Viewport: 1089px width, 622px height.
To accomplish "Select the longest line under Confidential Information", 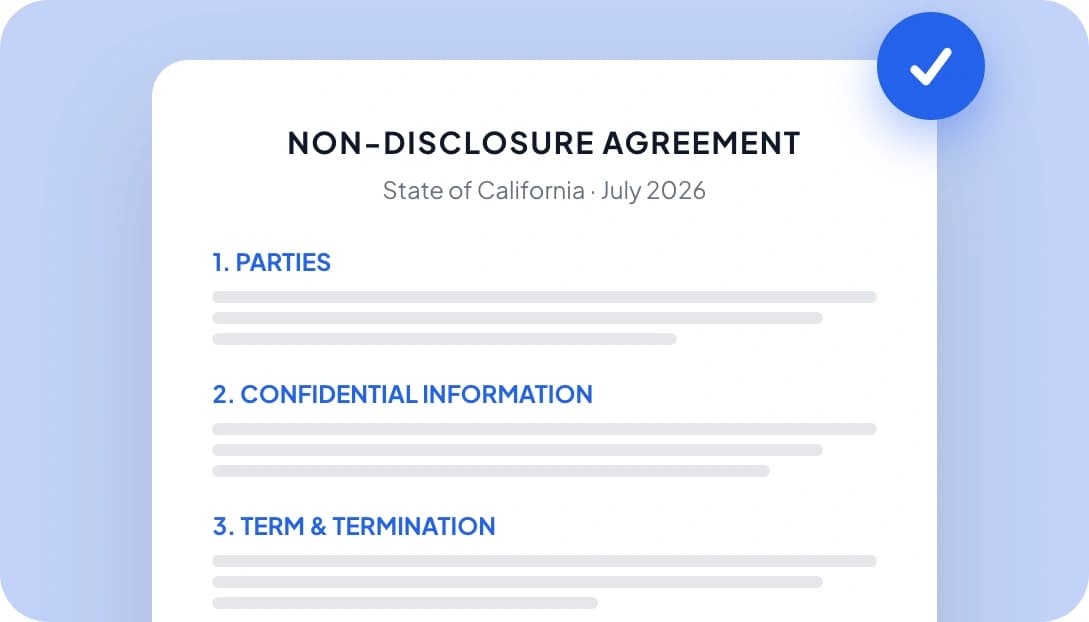I will tap(544, 429).
